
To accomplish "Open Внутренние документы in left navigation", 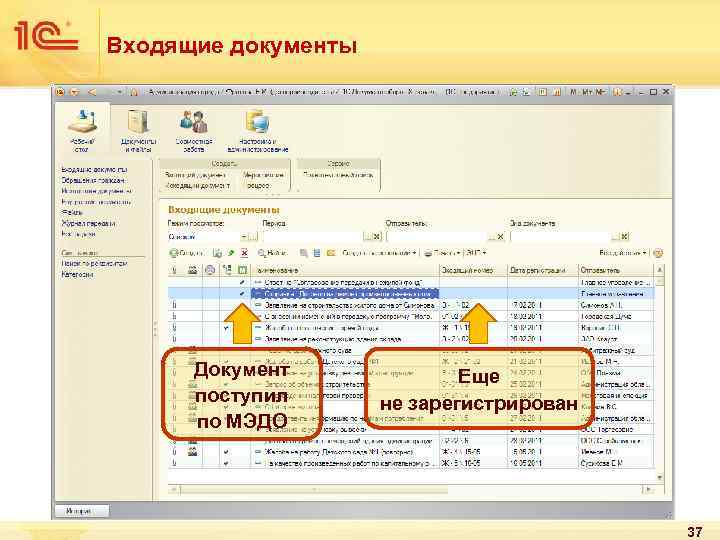I will [x=96, y=202].
